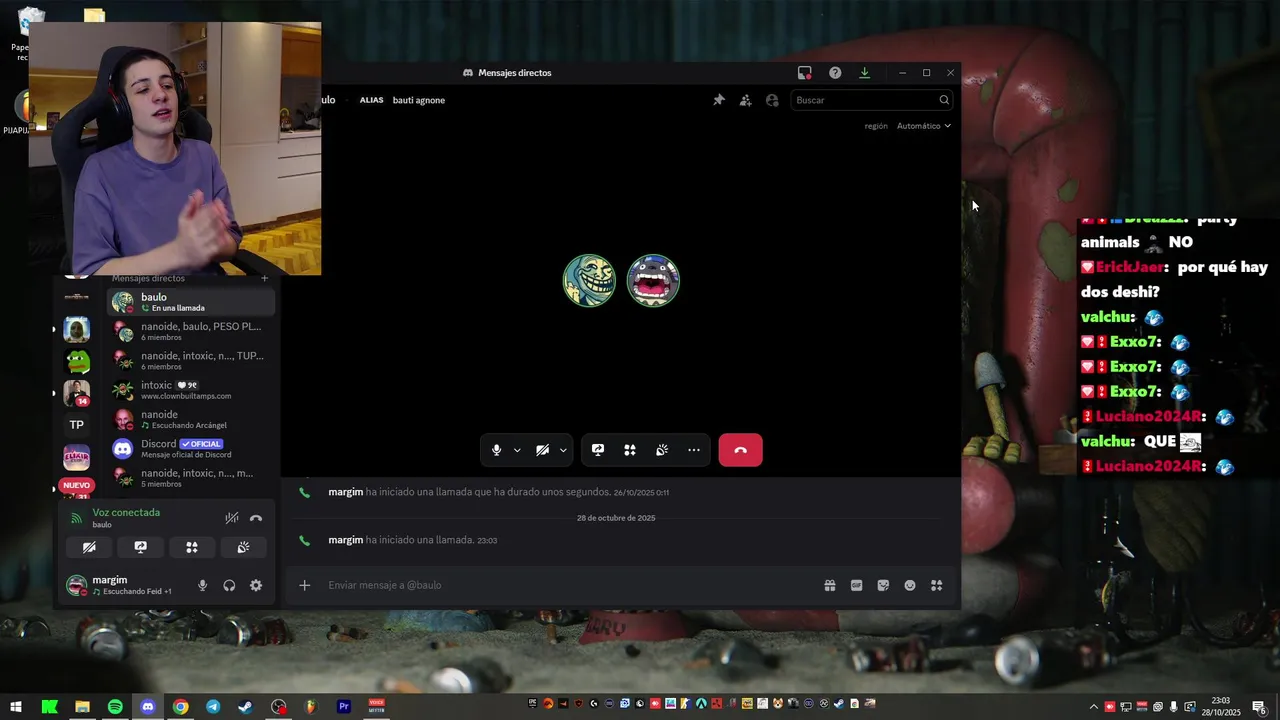Add friends to DM icon

pos(745,100)
